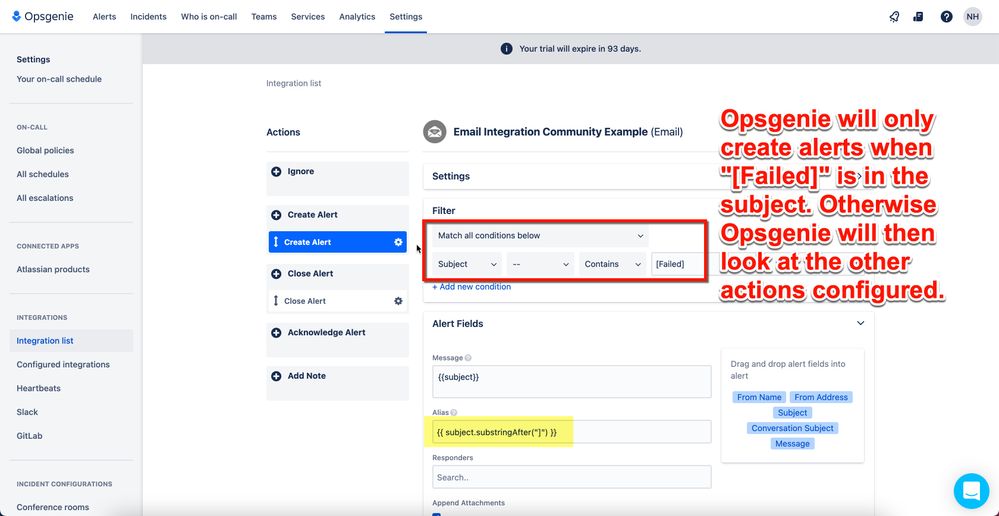The width and height of the screenshot is (999, 516).
Task: Open All escalations in sidebar
Action: click(x=45, y=197)
